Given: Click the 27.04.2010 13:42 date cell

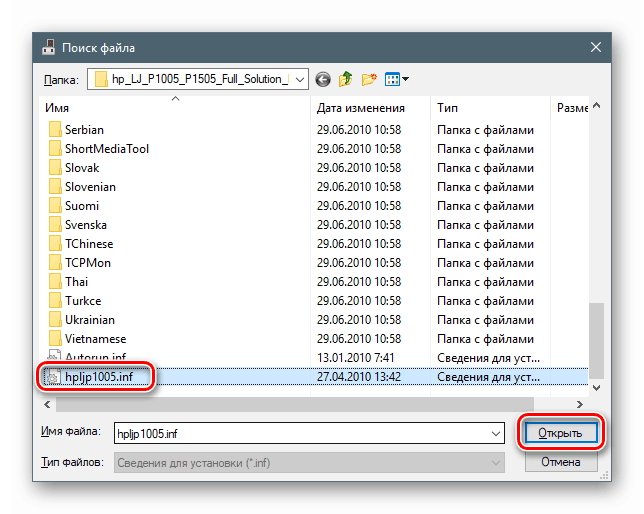Looking at the screenshot, I should coord(359,377).
